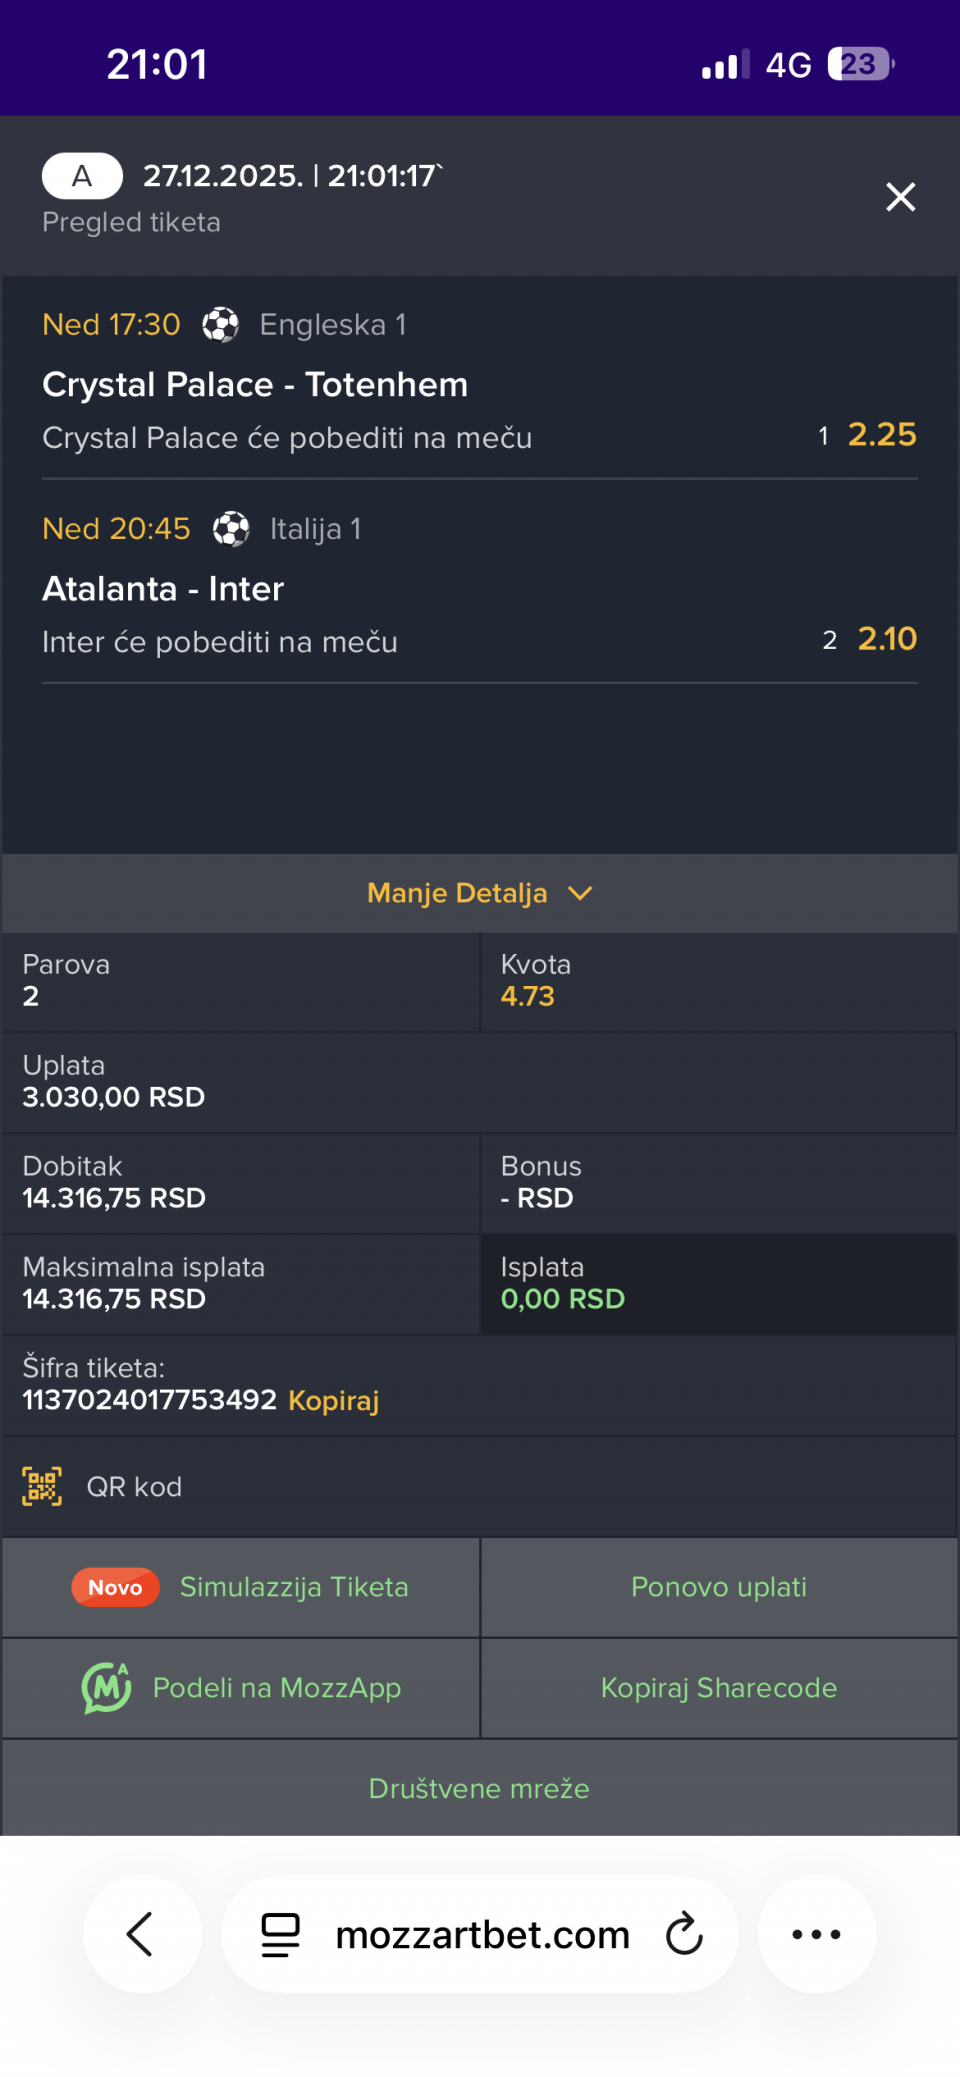Screen dimensions: 960x2077
Task: Reload the mozzartbet.com page
Action: (685, 1934)
